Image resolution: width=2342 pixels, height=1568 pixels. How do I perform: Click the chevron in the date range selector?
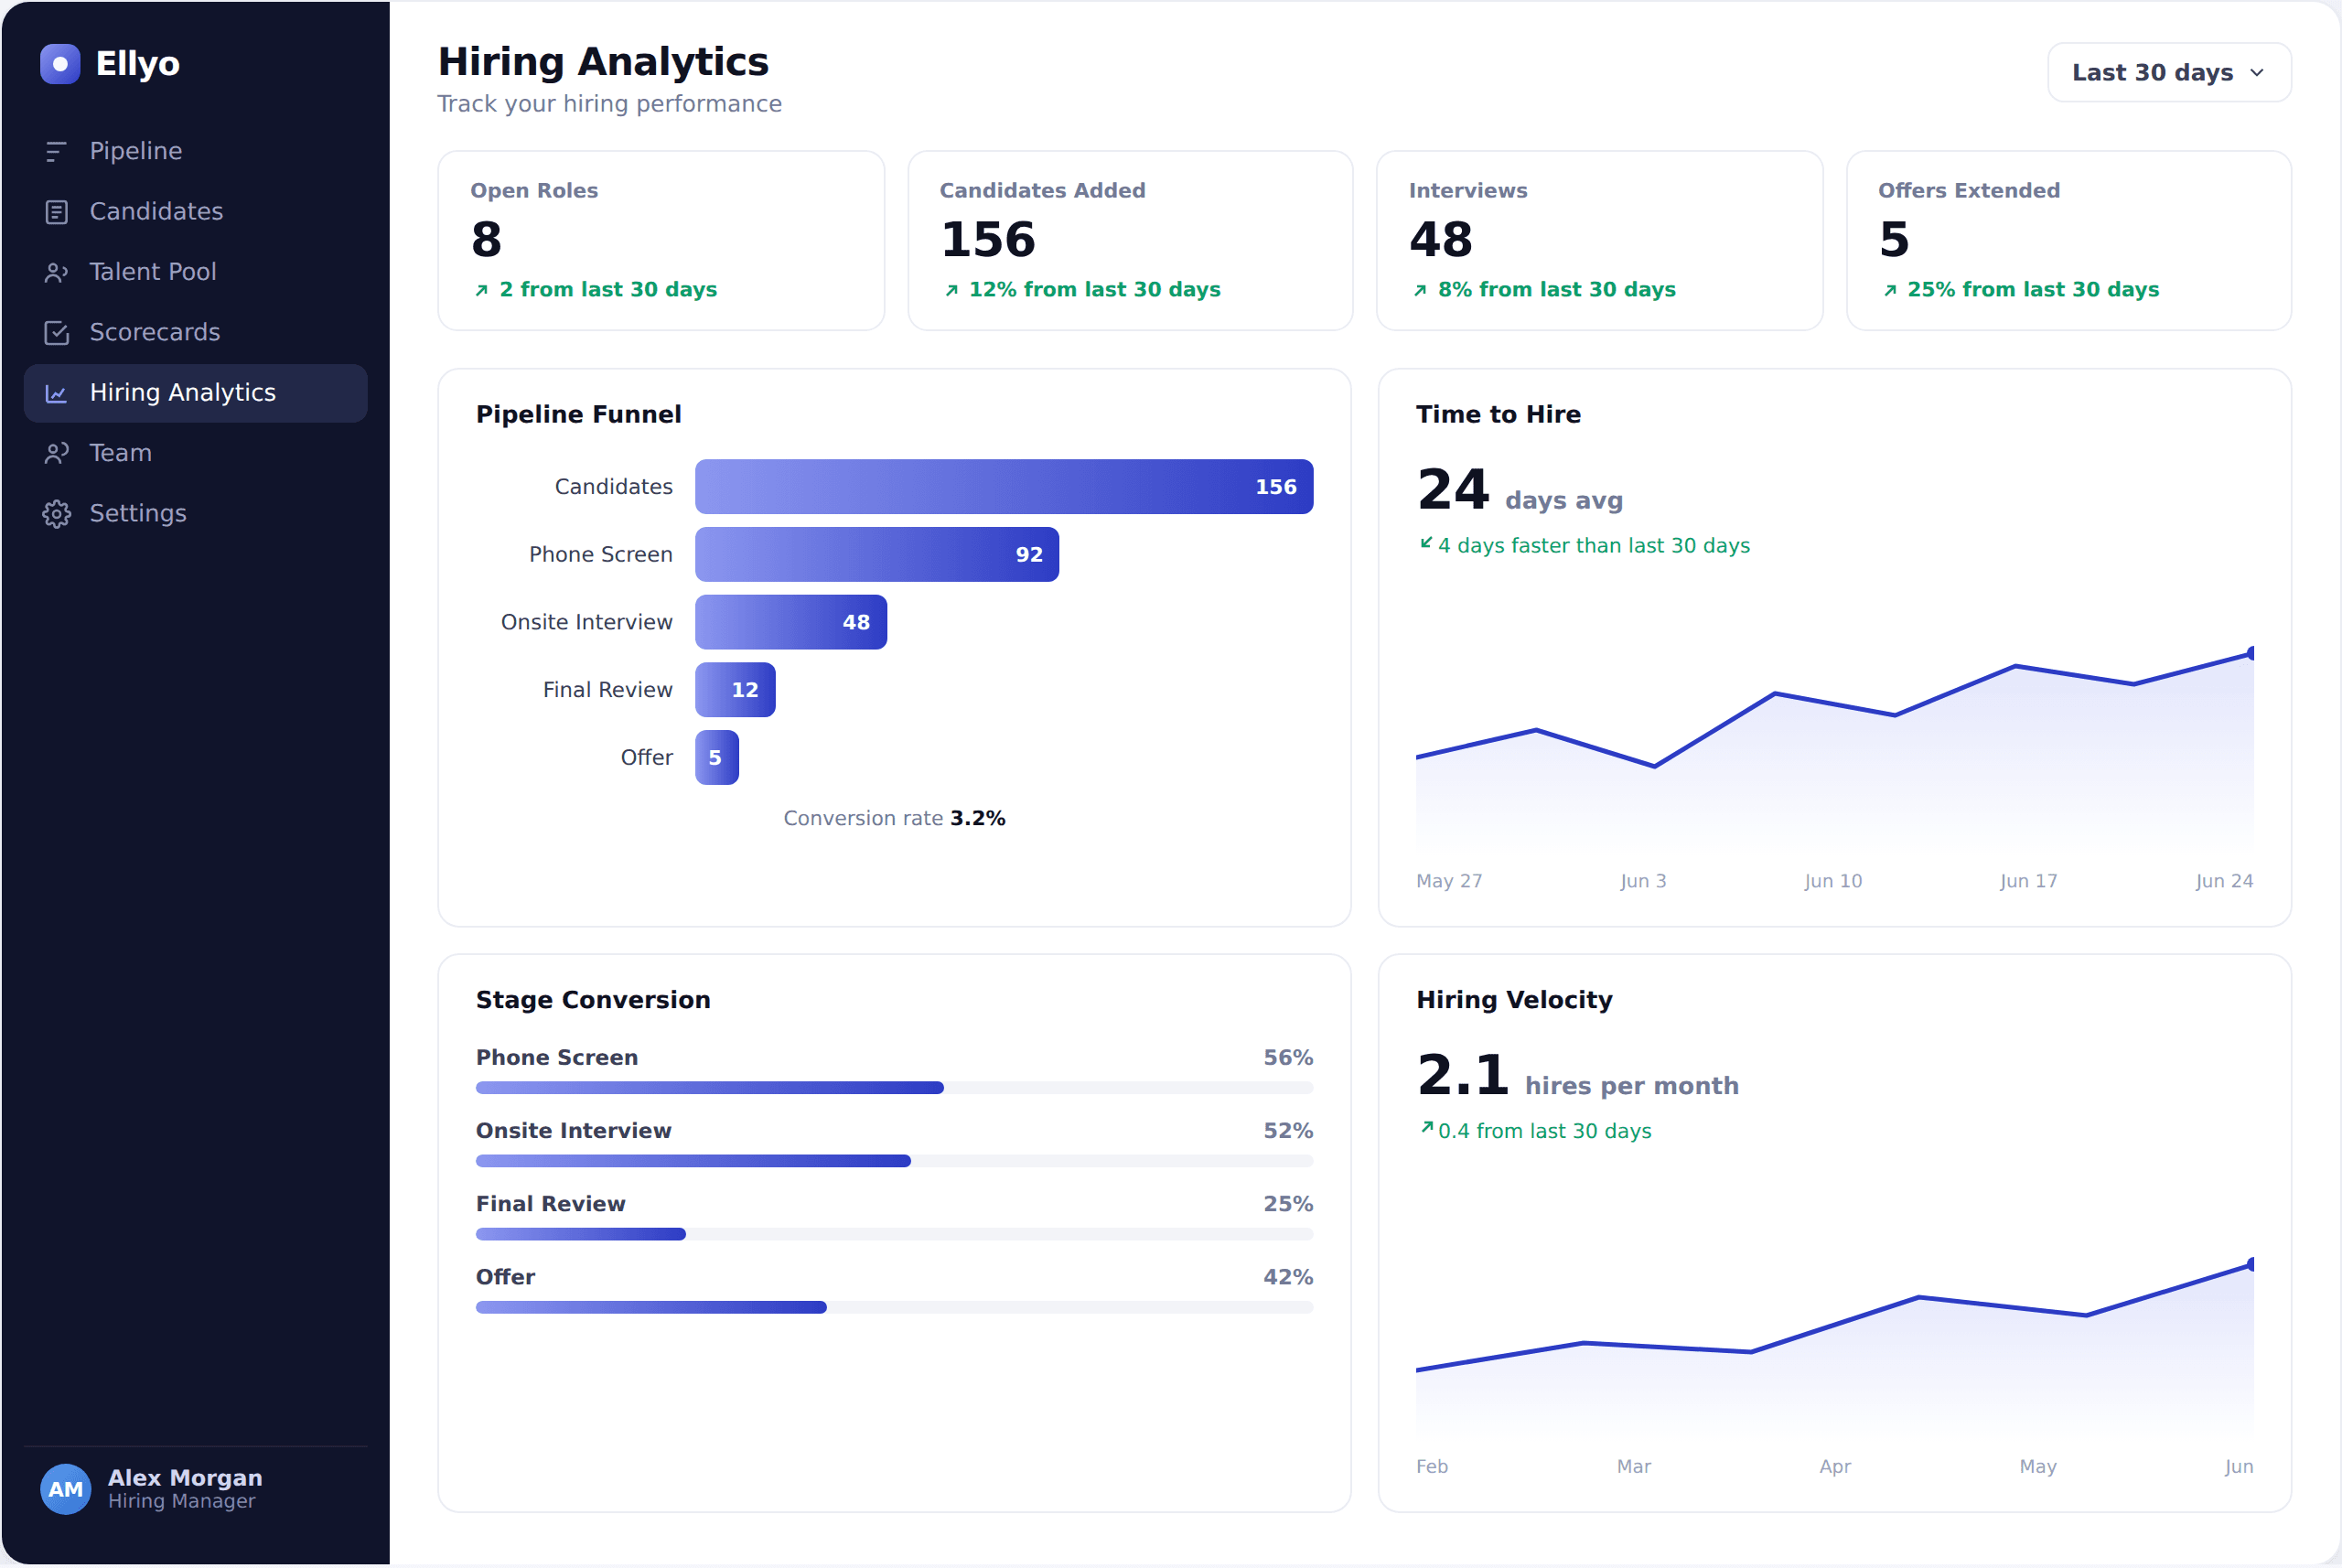coord(2257,73)
